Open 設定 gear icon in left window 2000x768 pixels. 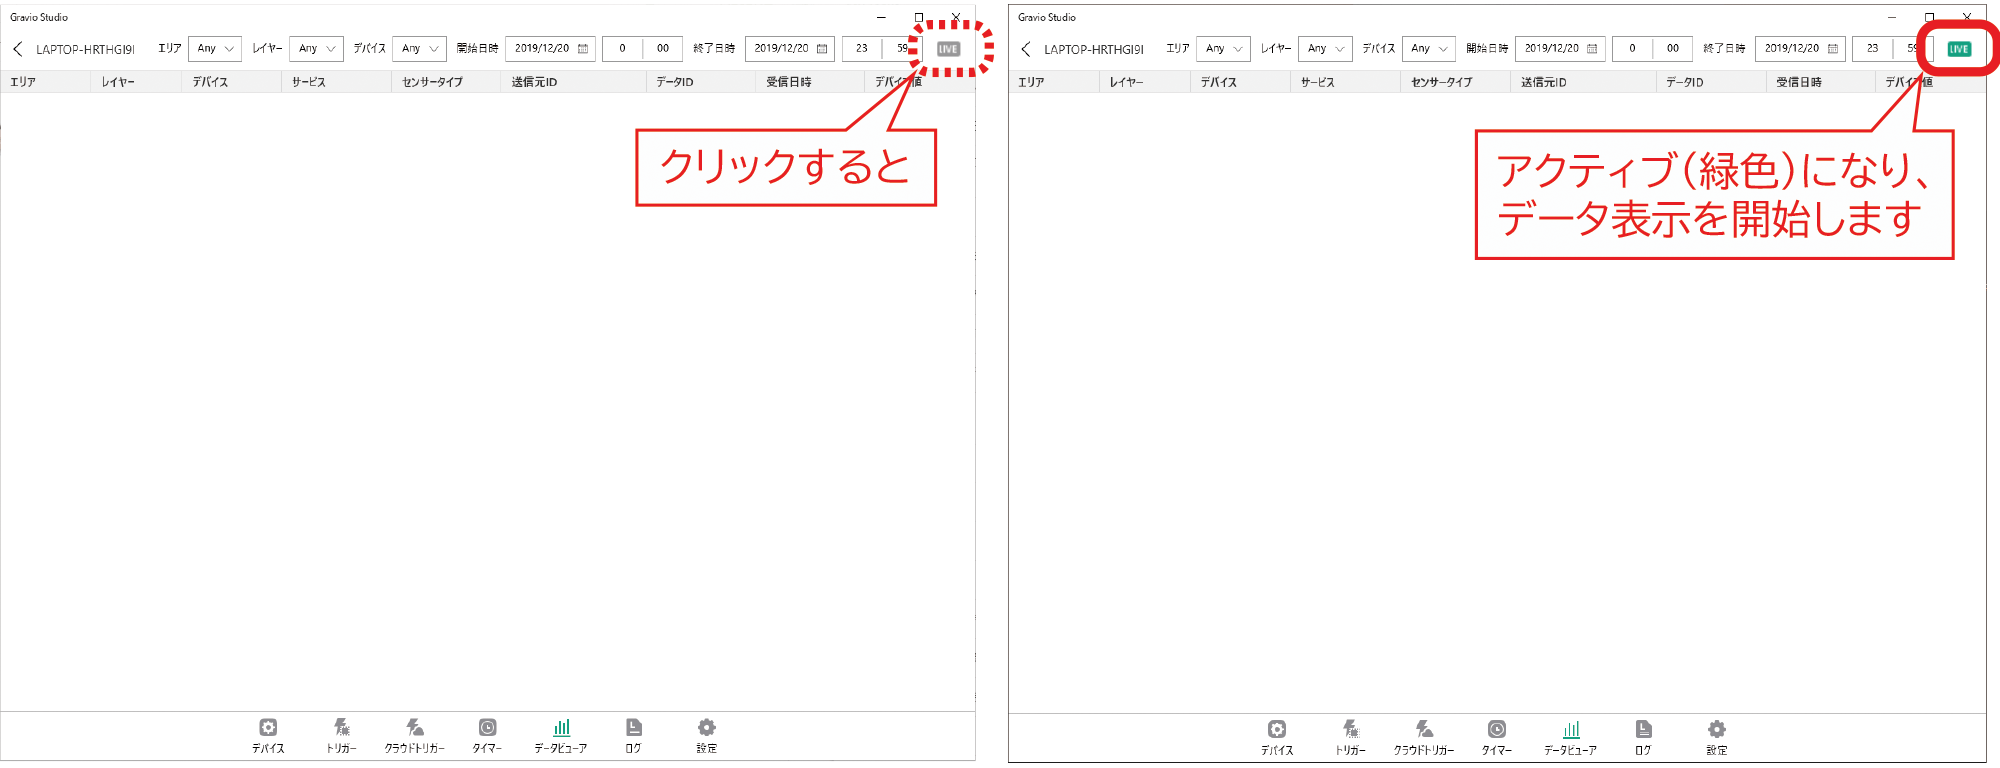pos(707,727)
